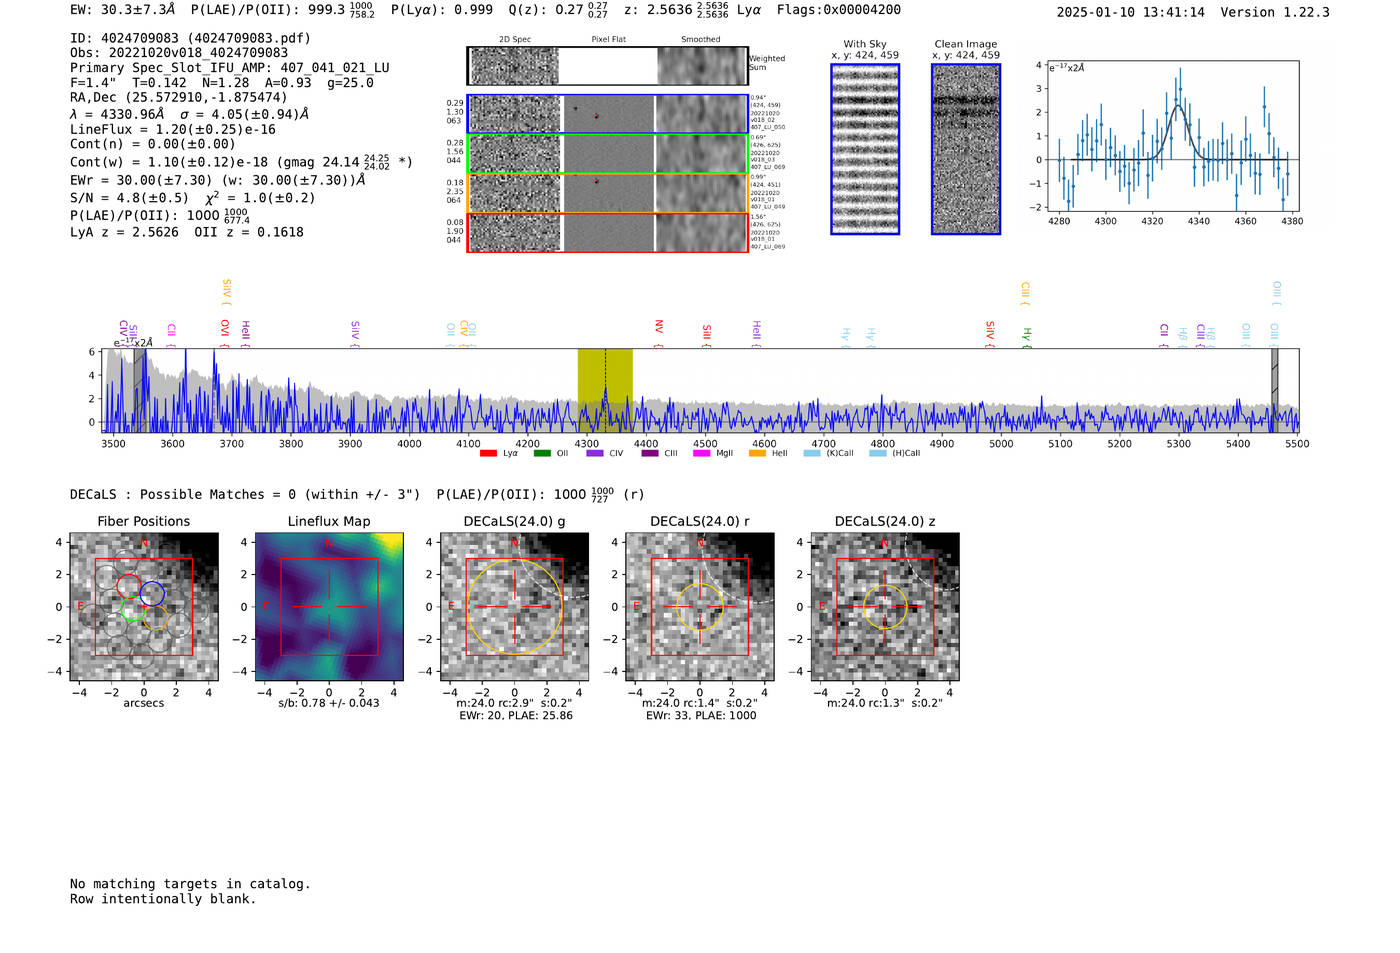This screenshot has width=1400, height=953.
Task: Click the yellow highlighted band in full spectrum
Action: click(605, 391)
